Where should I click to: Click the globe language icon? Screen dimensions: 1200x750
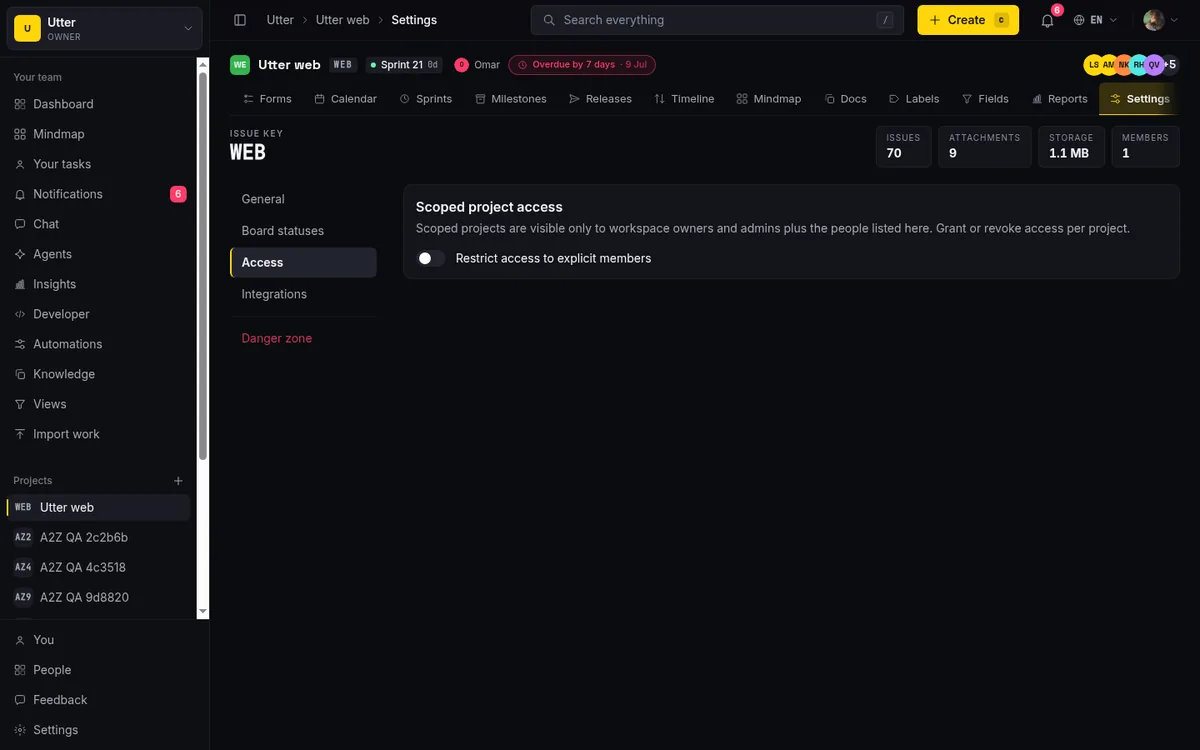1079,20
